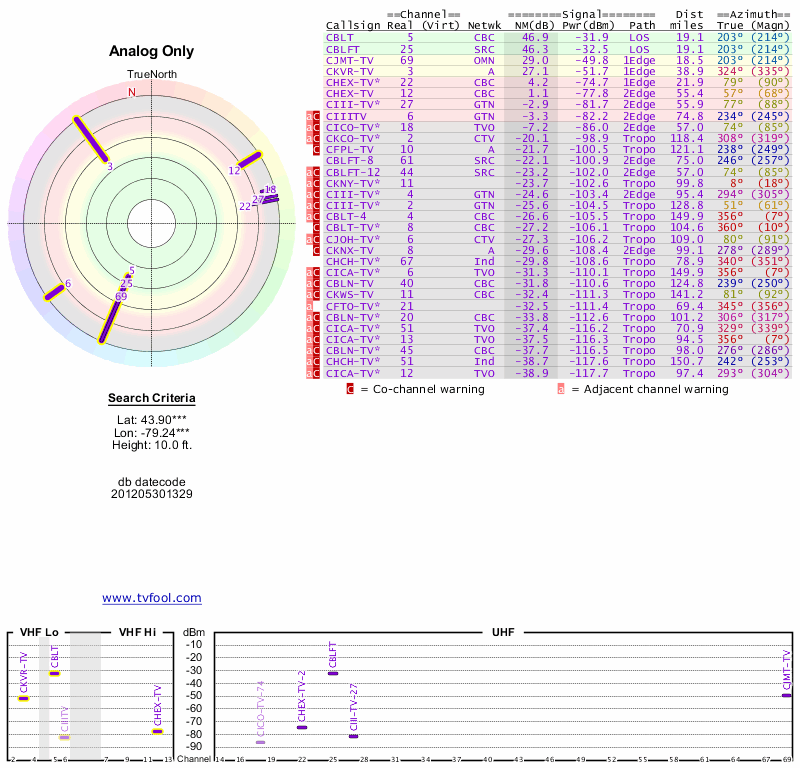Image resolution: width=800 pixels, height=768 pixels.
Task: Click the co-channel warning badge beside CFPL-TV
Action: pos(317,149)
